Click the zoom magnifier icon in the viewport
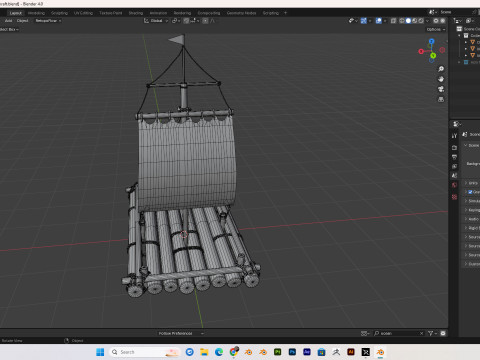480x360 pixels. click(x=441, y=69)
